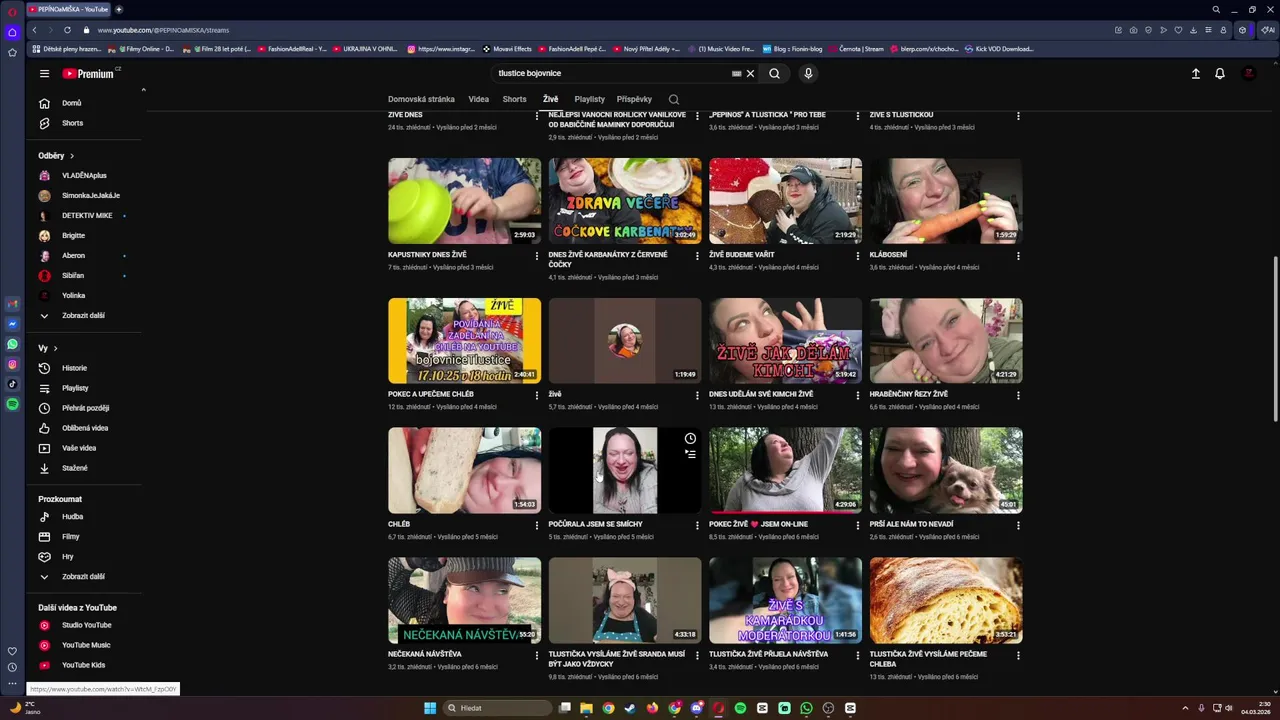
Task: Switch to Playlisty tab
Action: coord(590,99)
